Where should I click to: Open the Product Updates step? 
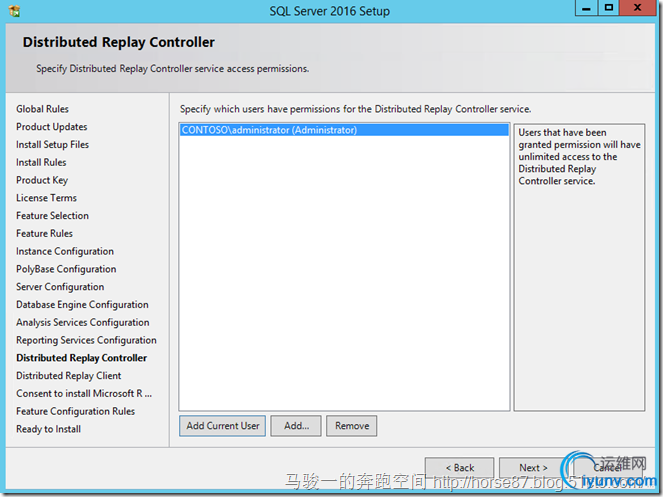click(52, 126)
